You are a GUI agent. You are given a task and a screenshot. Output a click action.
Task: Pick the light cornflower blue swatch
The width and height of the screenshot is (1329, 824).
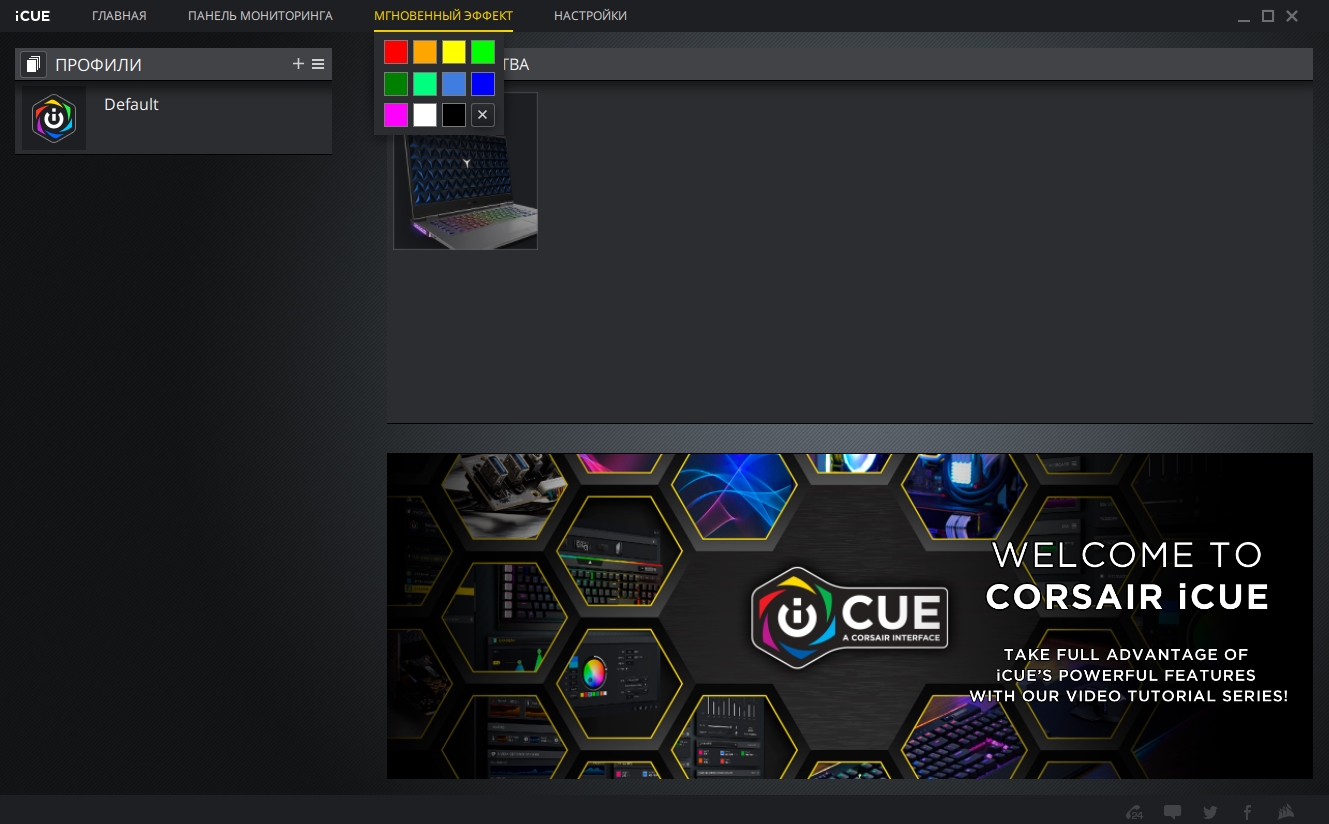click(454, 84)
